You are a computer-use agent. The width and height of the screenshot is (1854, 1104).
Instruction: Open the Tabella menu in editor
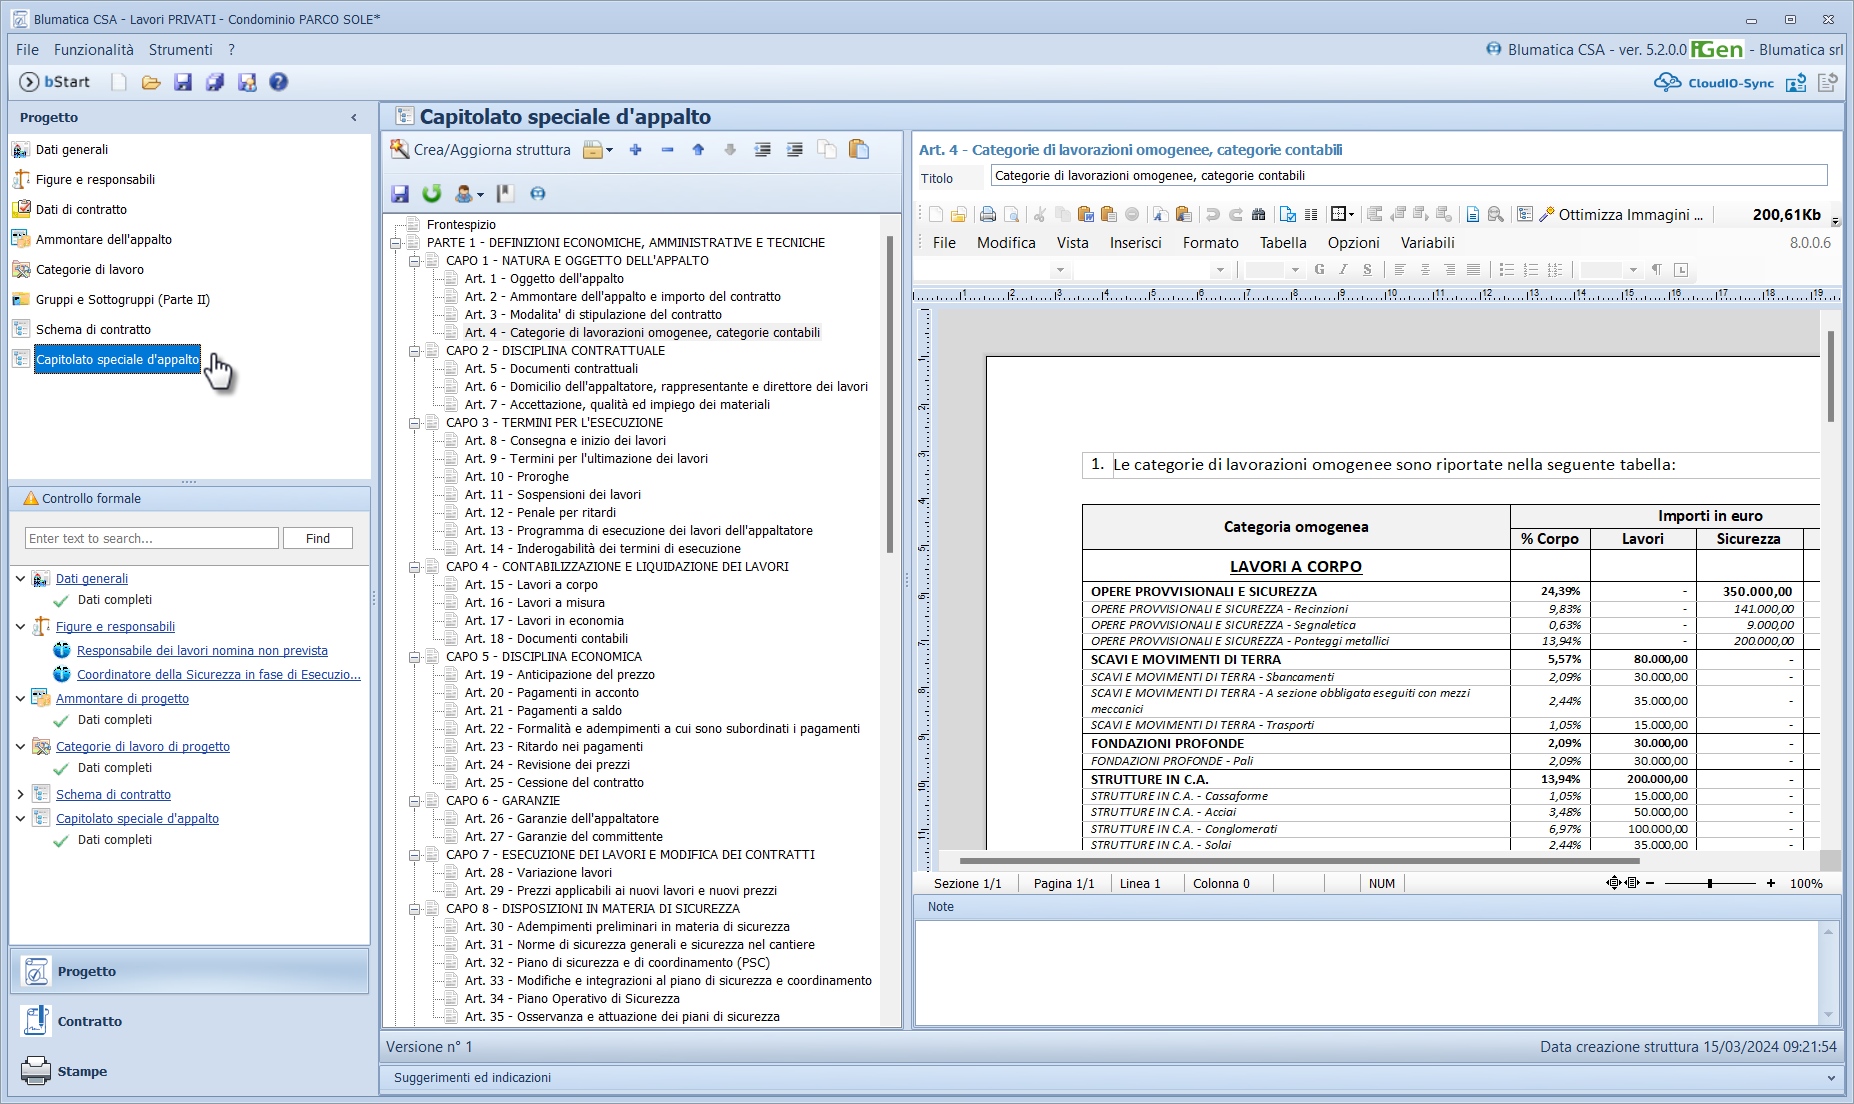[1282, 243]
